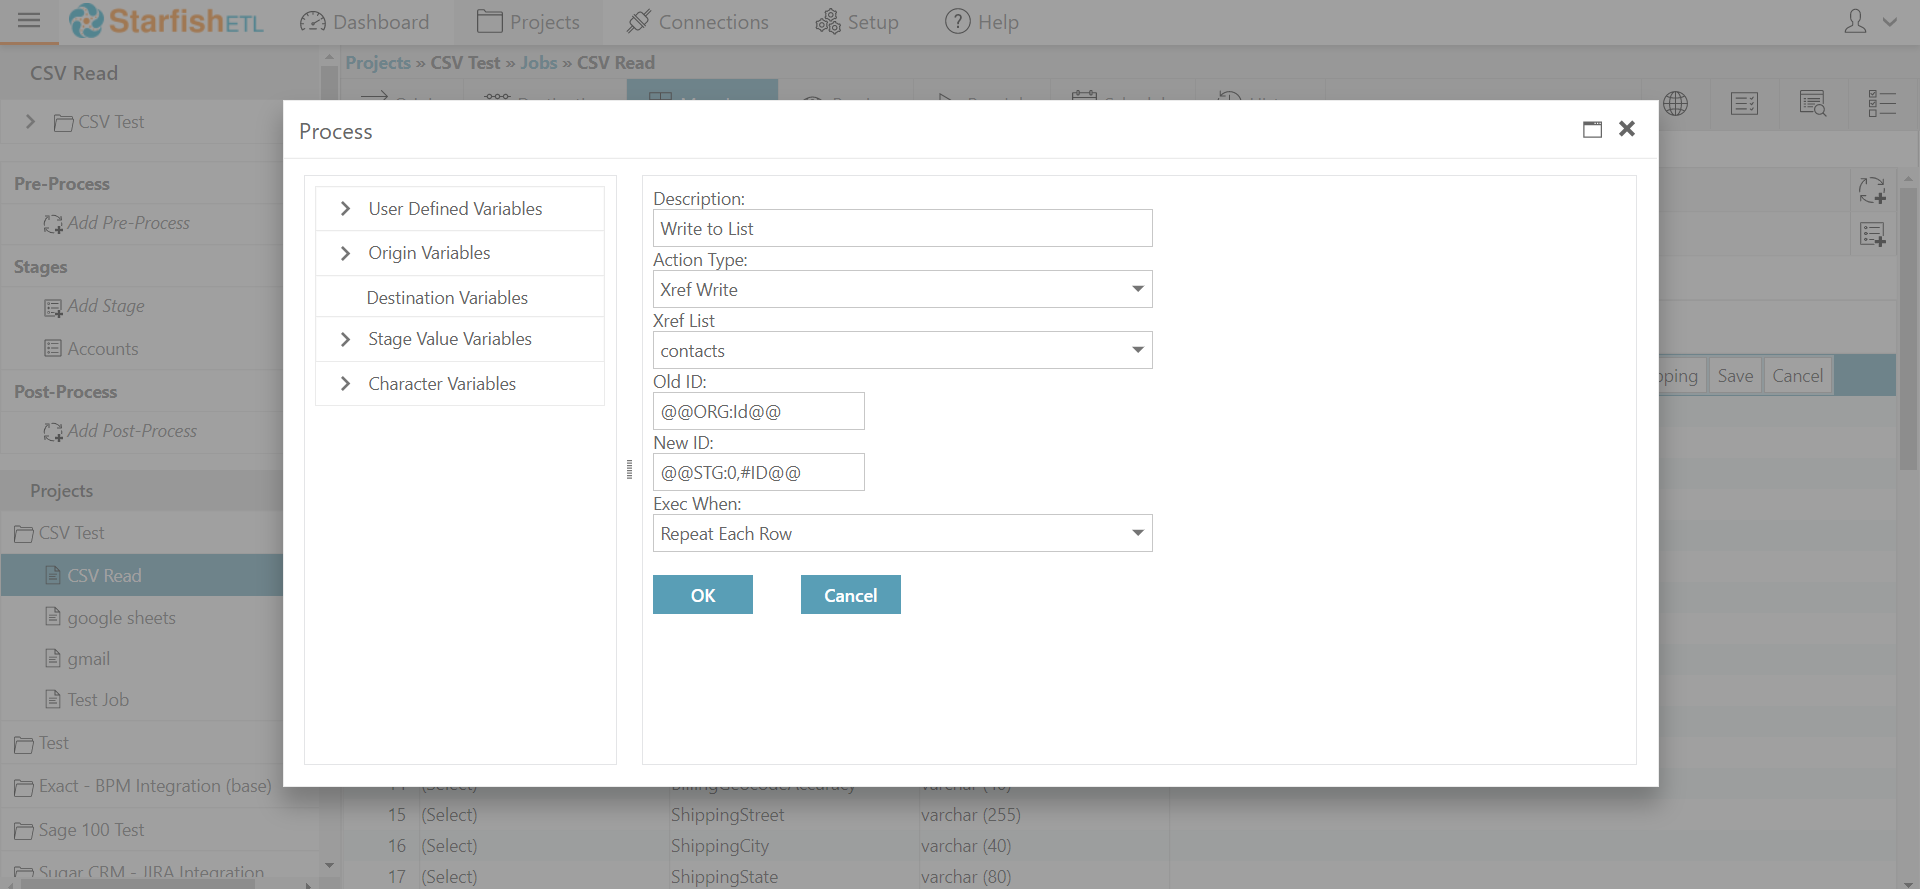
Task: Open the user account icon
Action: pyautogui.click(x=1855, y=22)
